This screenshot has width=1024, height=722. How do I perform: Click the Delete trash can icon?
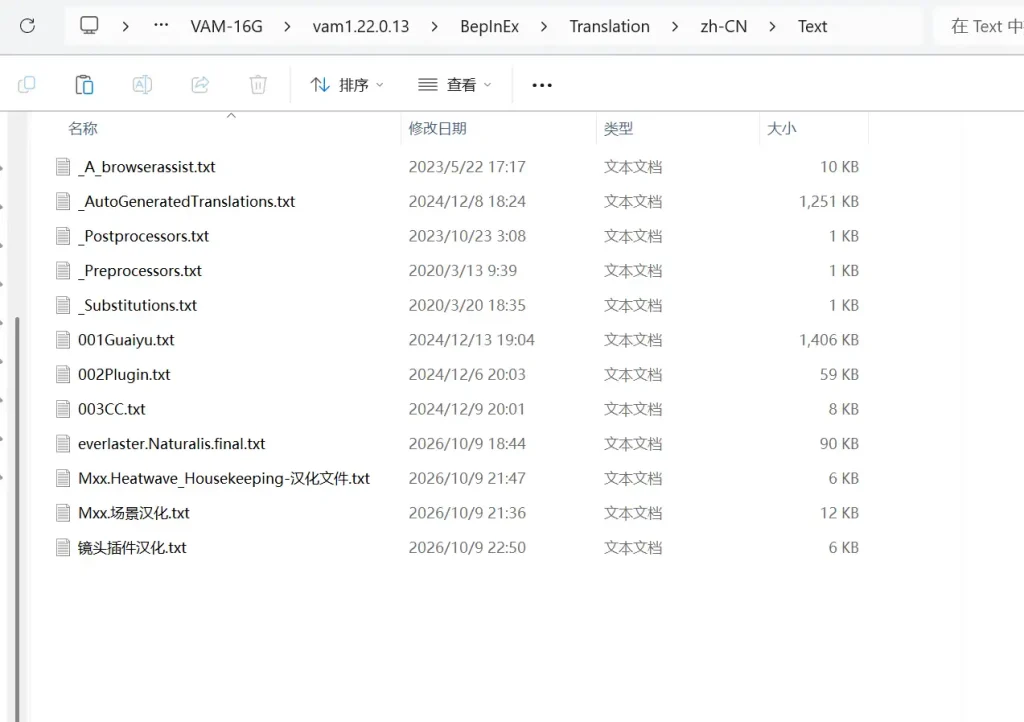[258, 85]
